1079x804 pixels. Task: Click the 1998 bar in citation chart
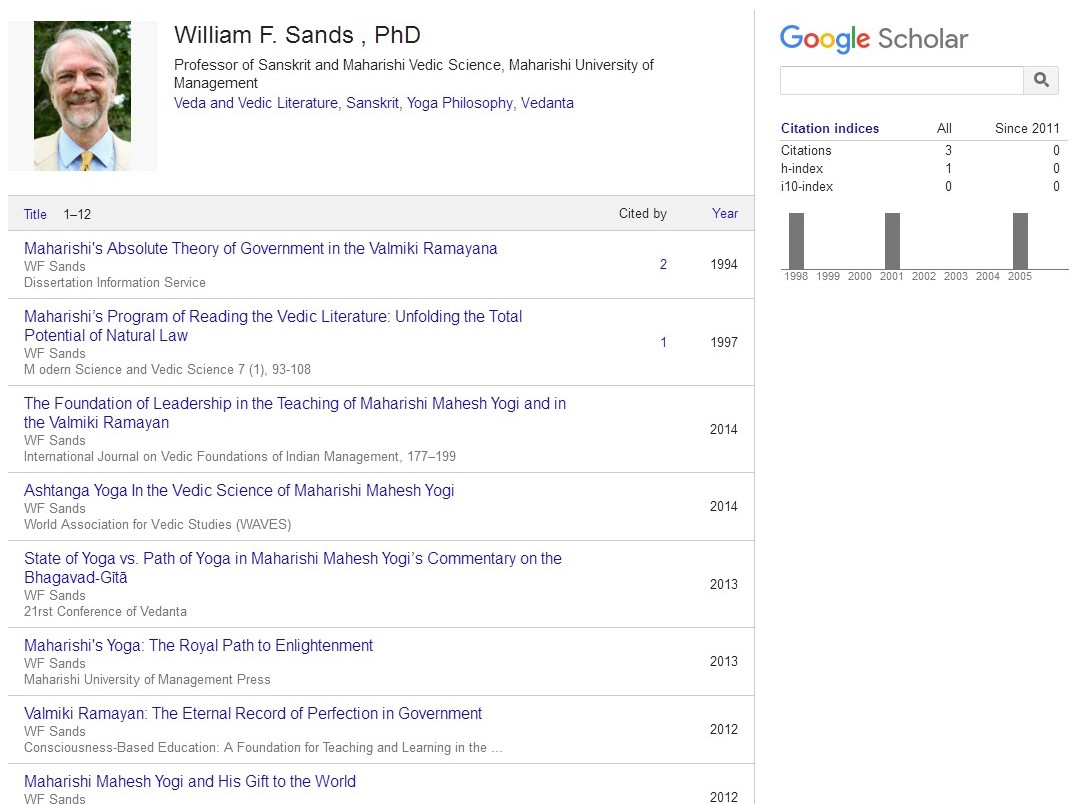pyautogui.click(x=796, y=241)
